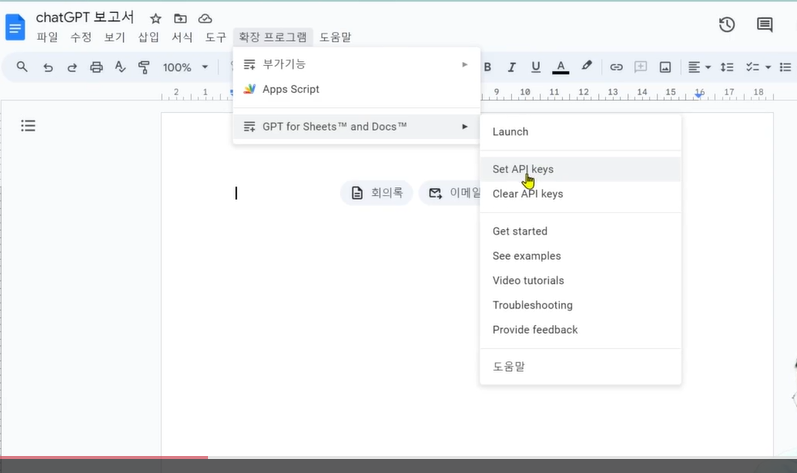Open version history clock icon
Screen dimensions: 797x473
[x=727, y=24]
